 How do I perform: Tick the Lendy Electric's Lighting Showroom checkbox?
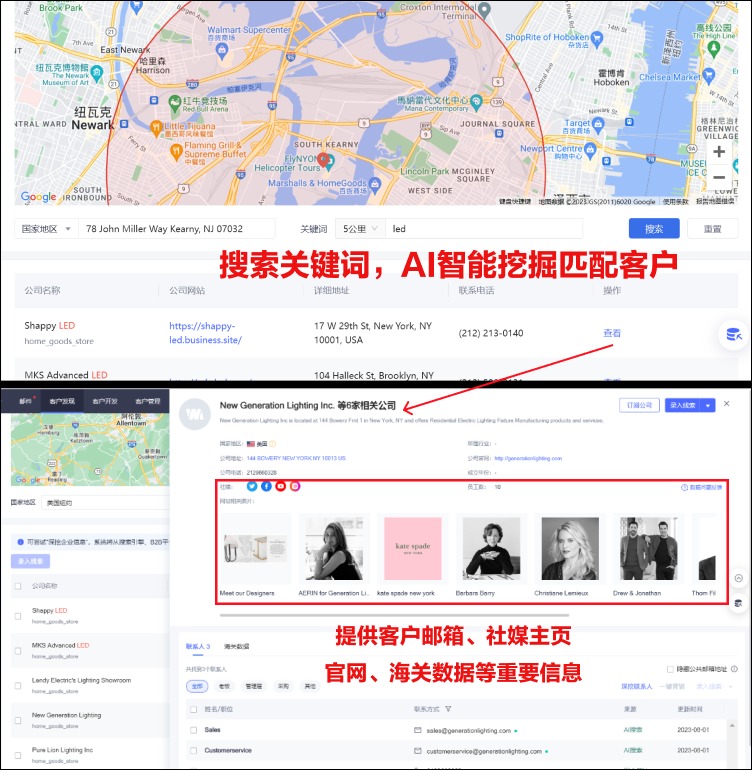pyautogui.click(x=18, y=686)
